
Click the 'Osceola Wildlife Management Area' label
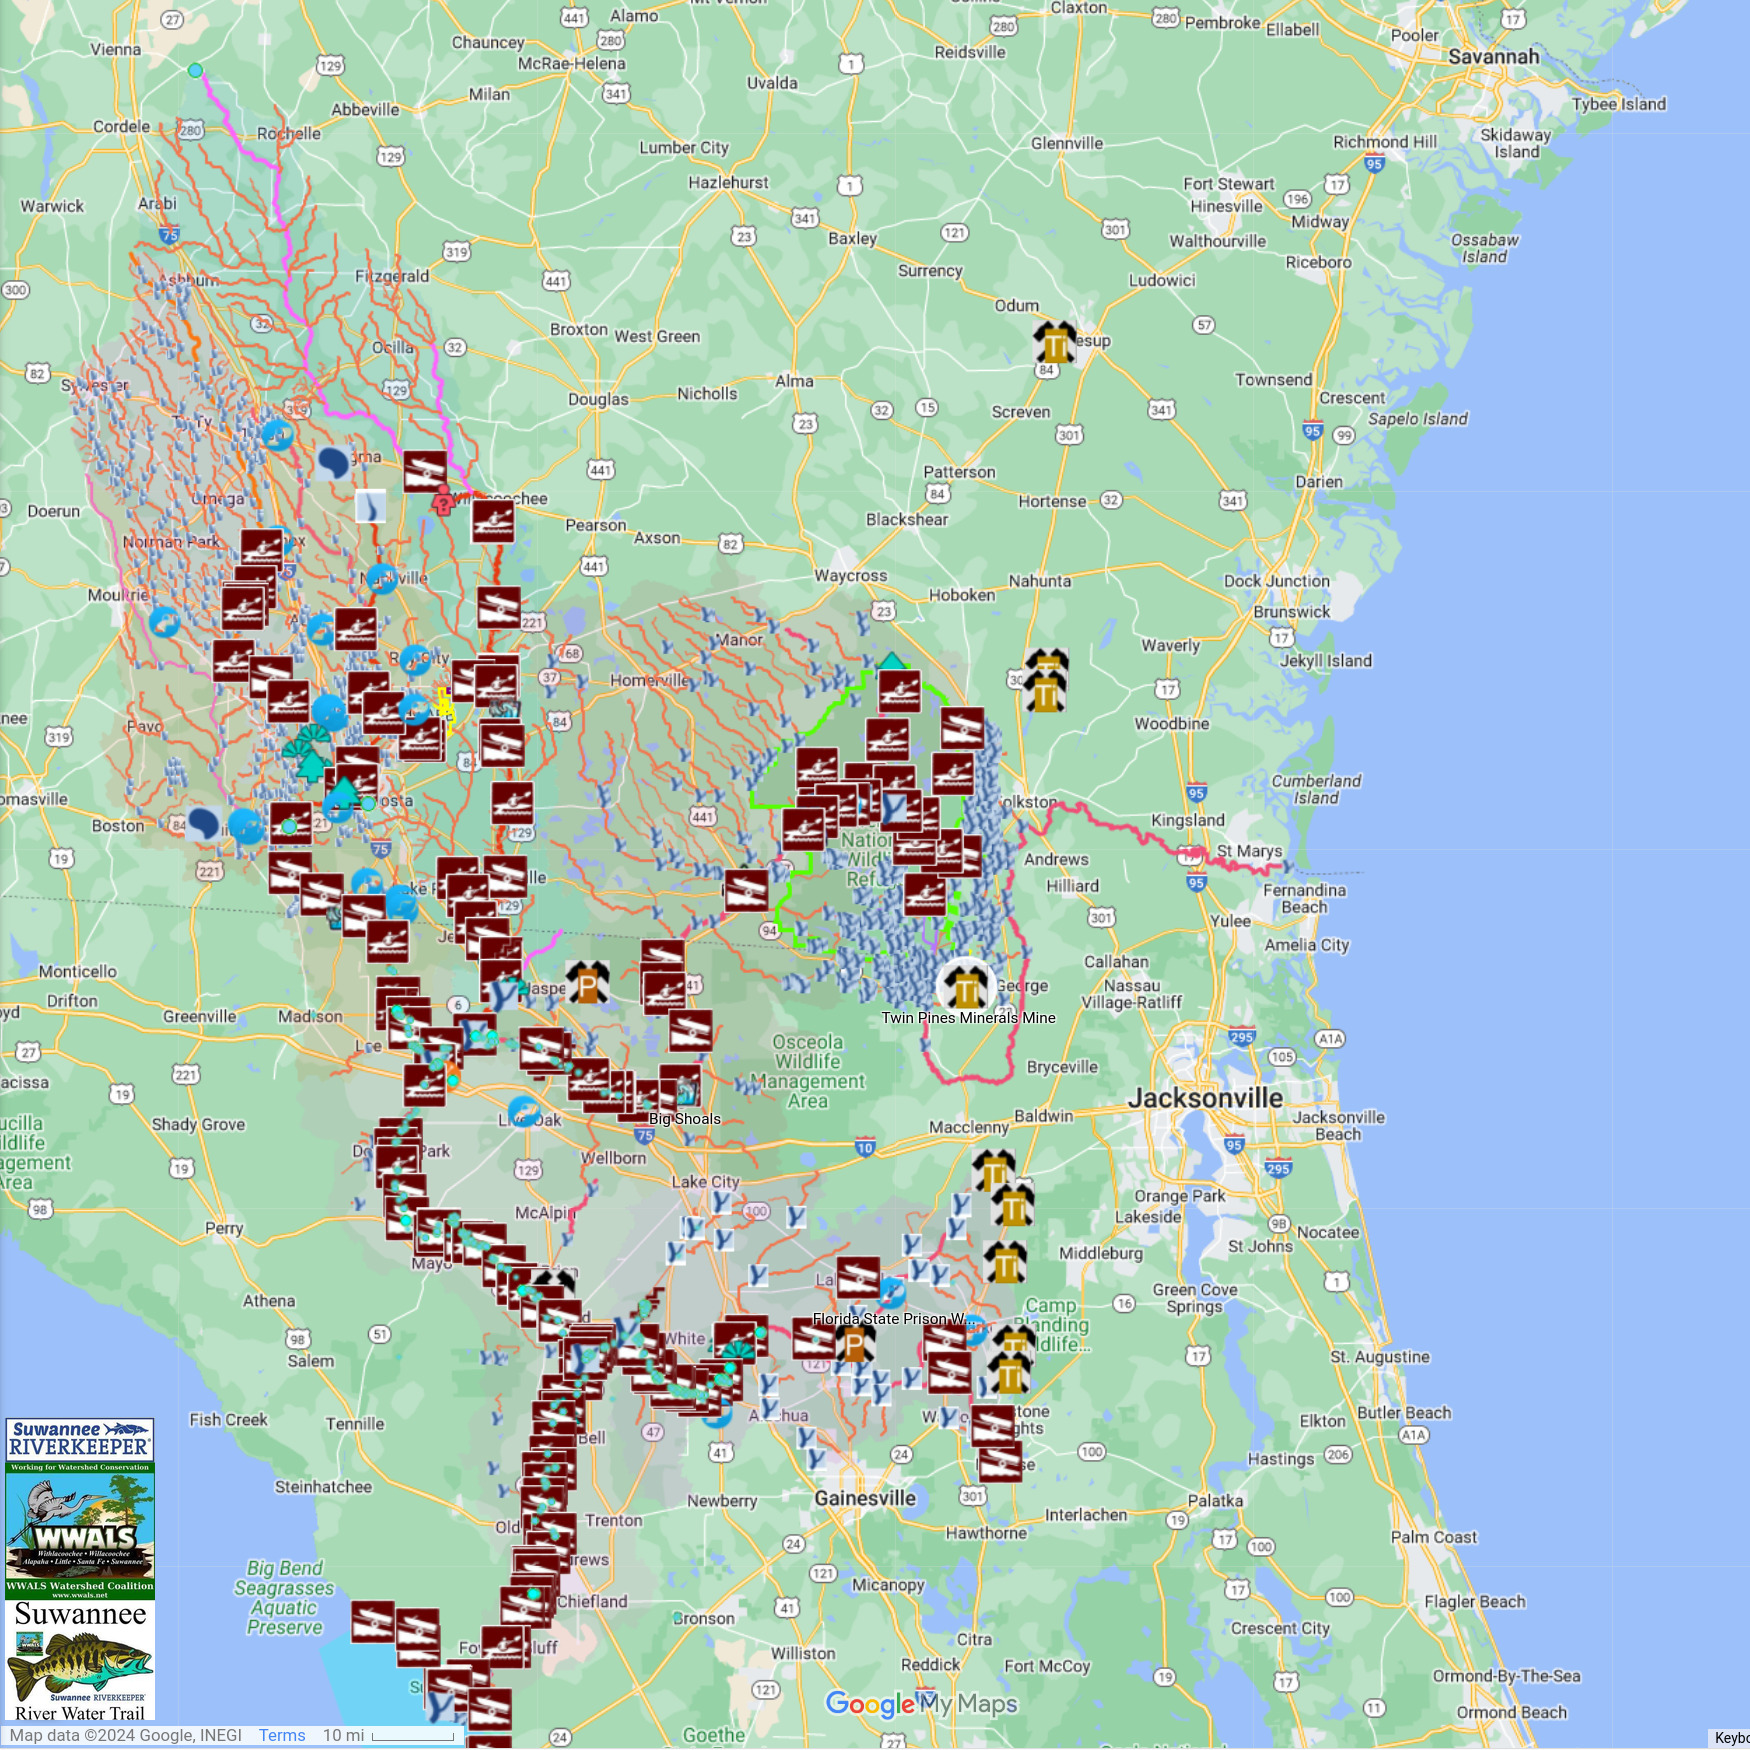click(807, 1071)
